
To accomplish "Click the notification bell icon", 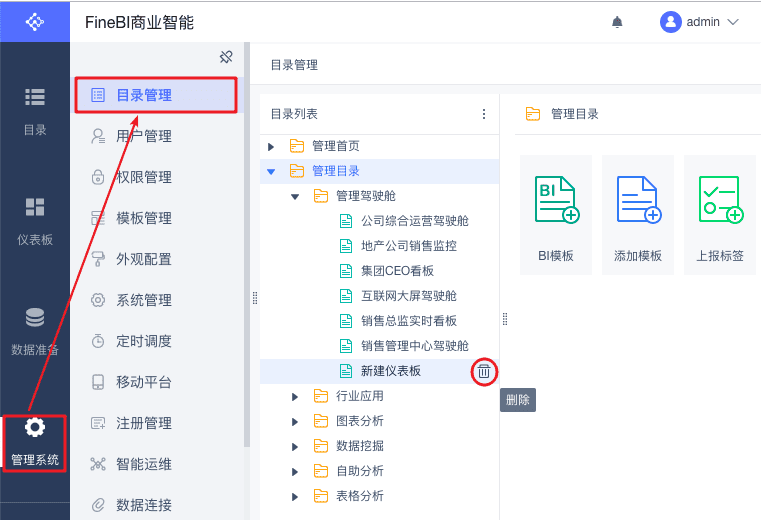I will [x=617, y=22].
